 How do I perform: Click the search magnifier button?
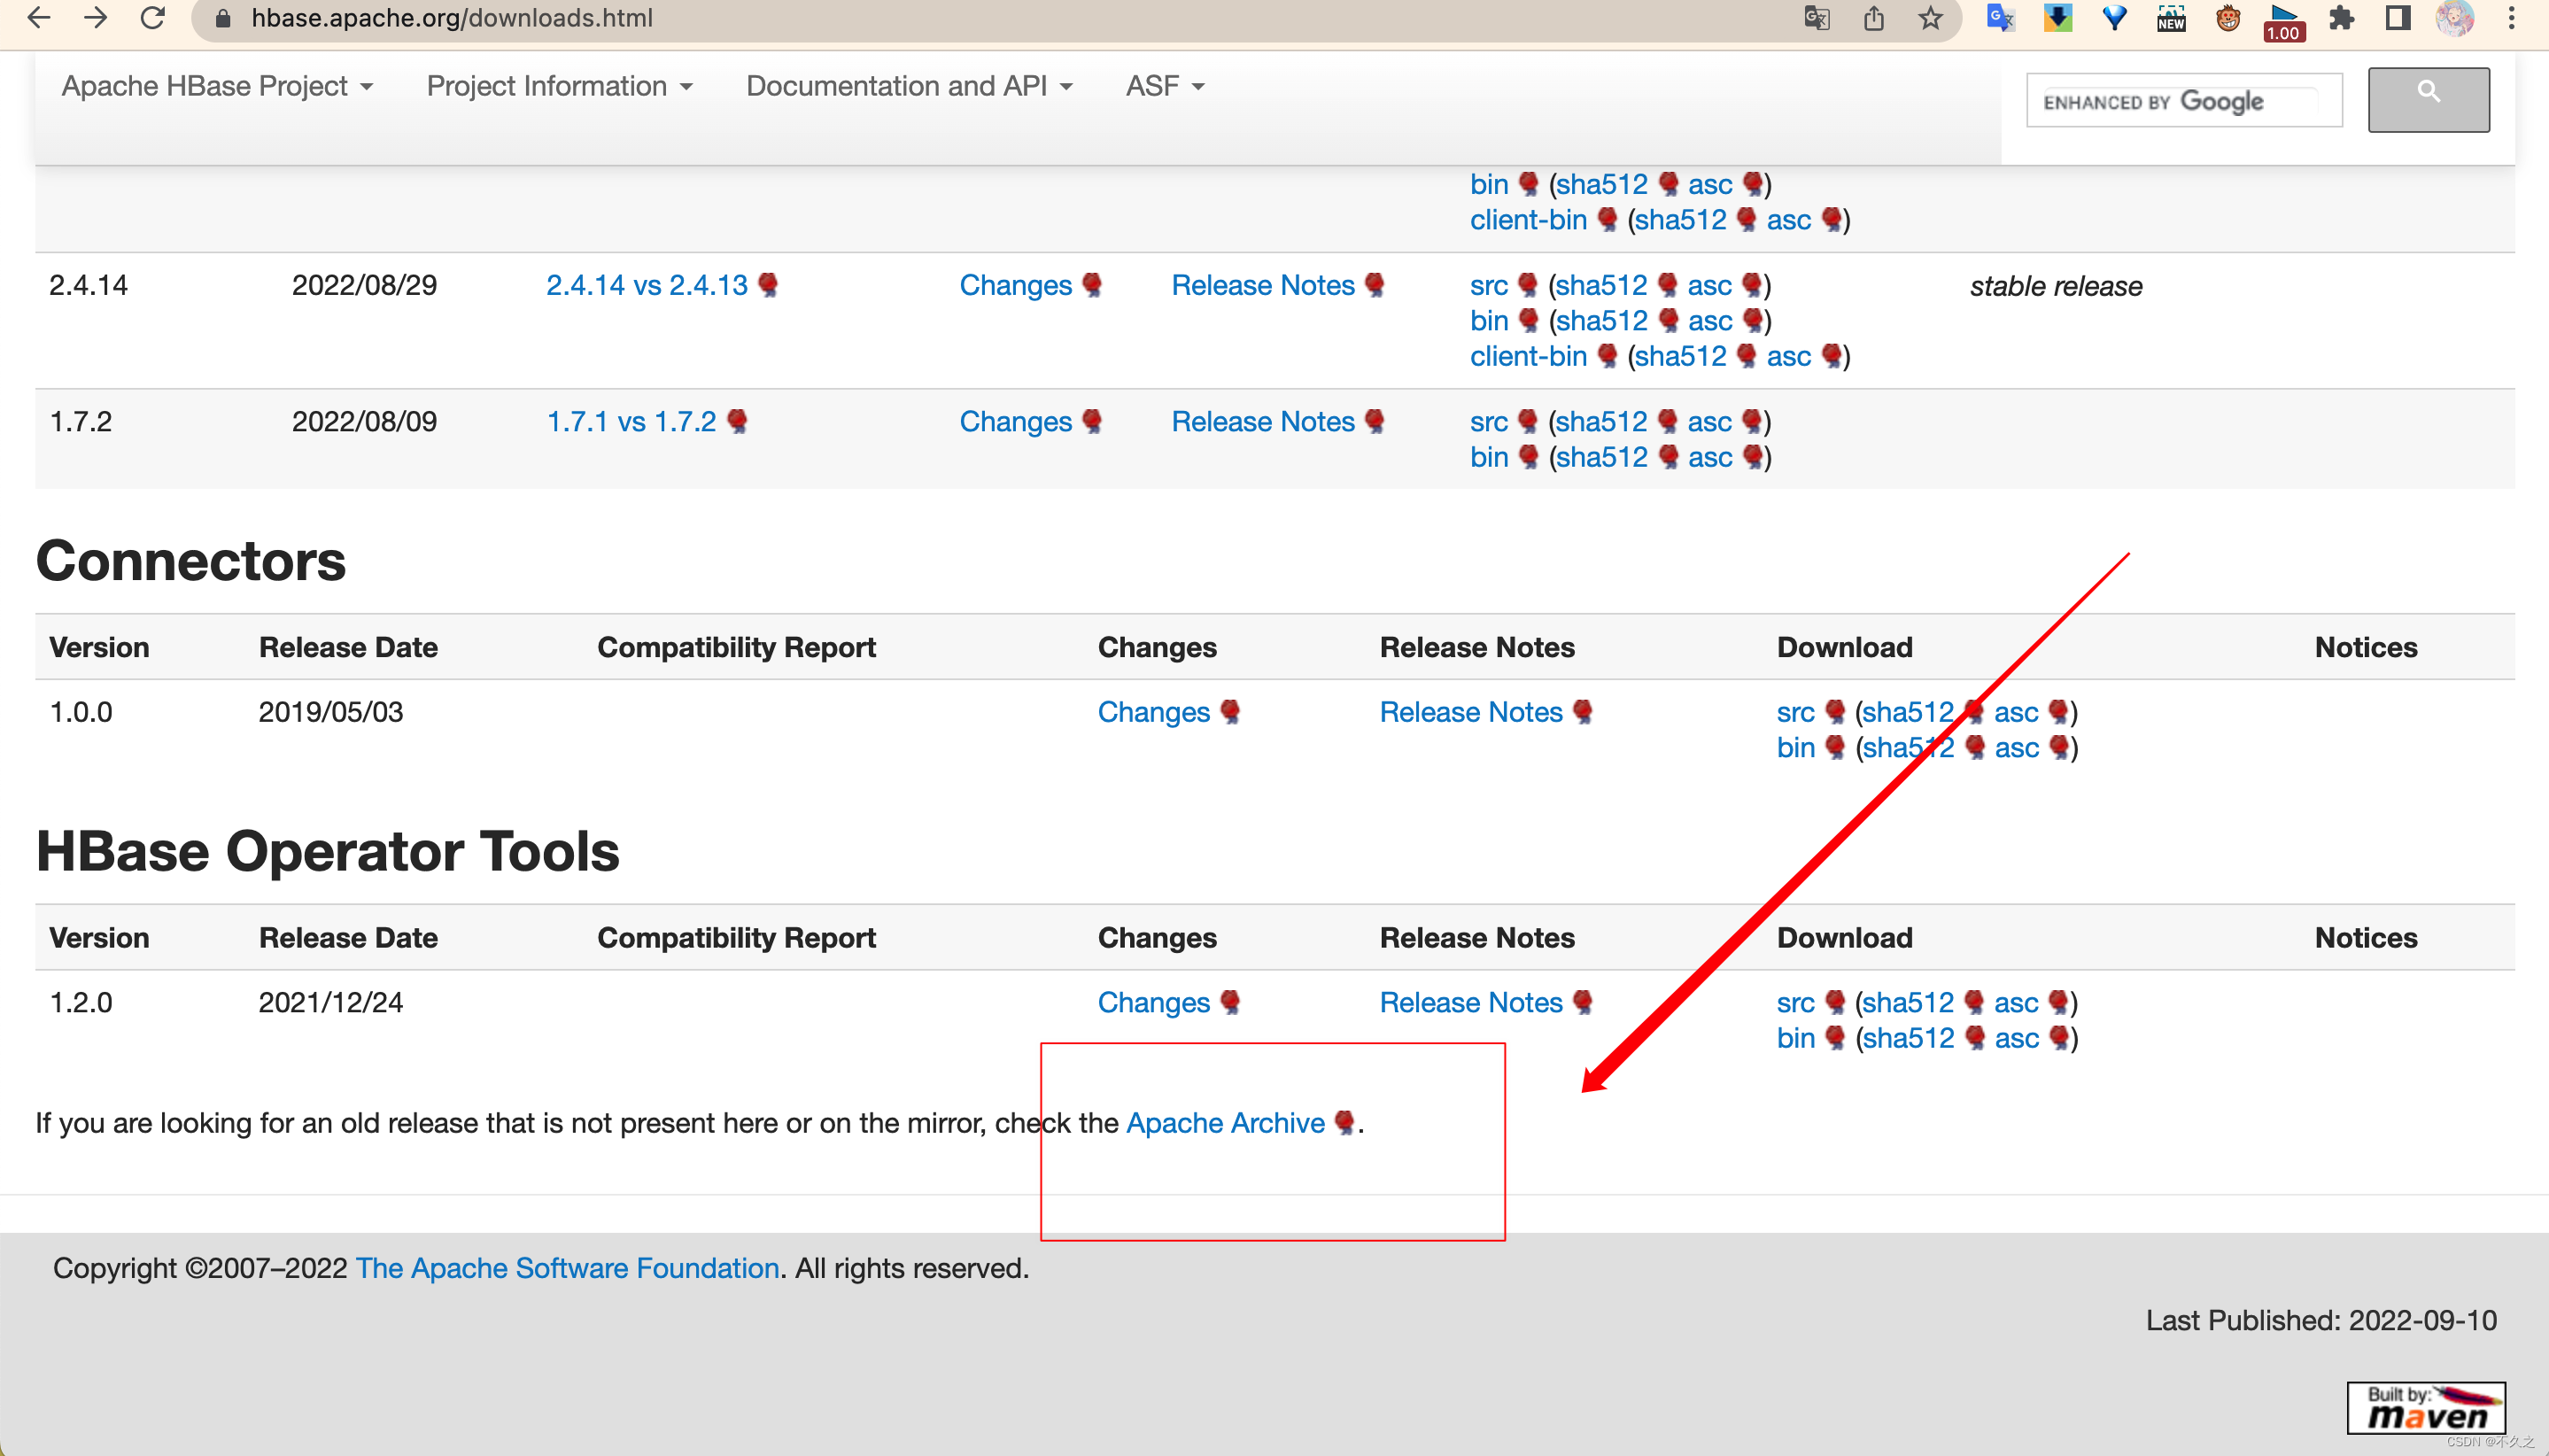(x=2429, y=100)
